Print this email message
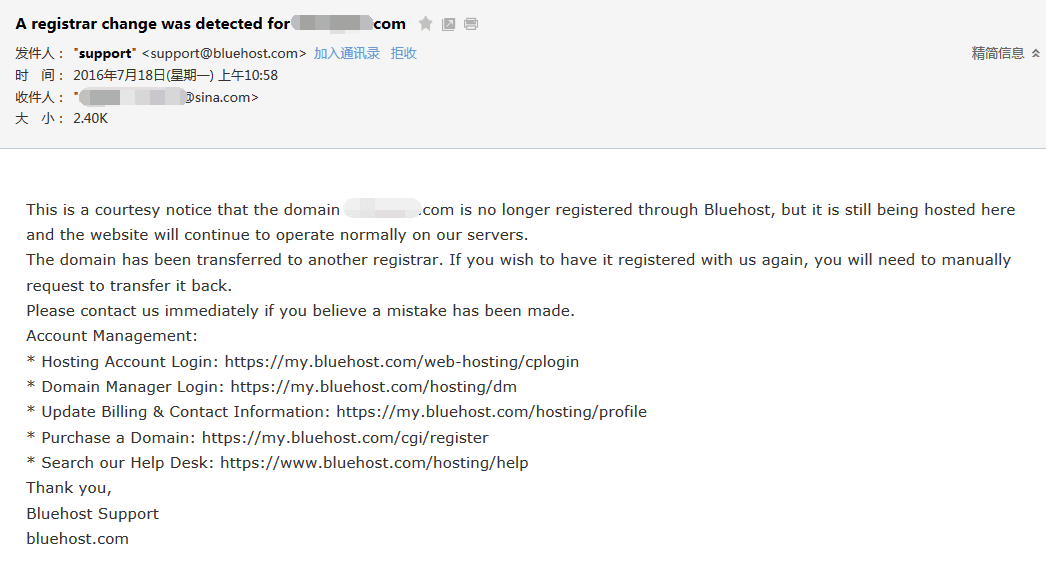Viewport: 1046px width, 563px height. (471, 23)
